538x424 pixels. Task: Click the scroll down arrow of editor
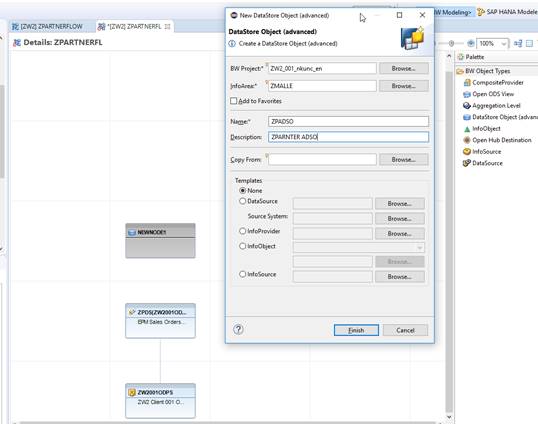449,417
